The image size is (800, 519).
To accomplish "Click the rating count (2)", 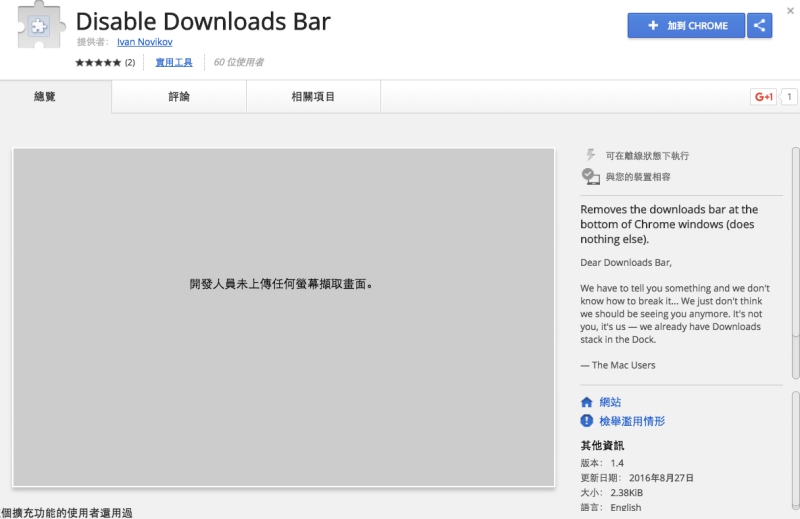I will (x=130, y=62).
